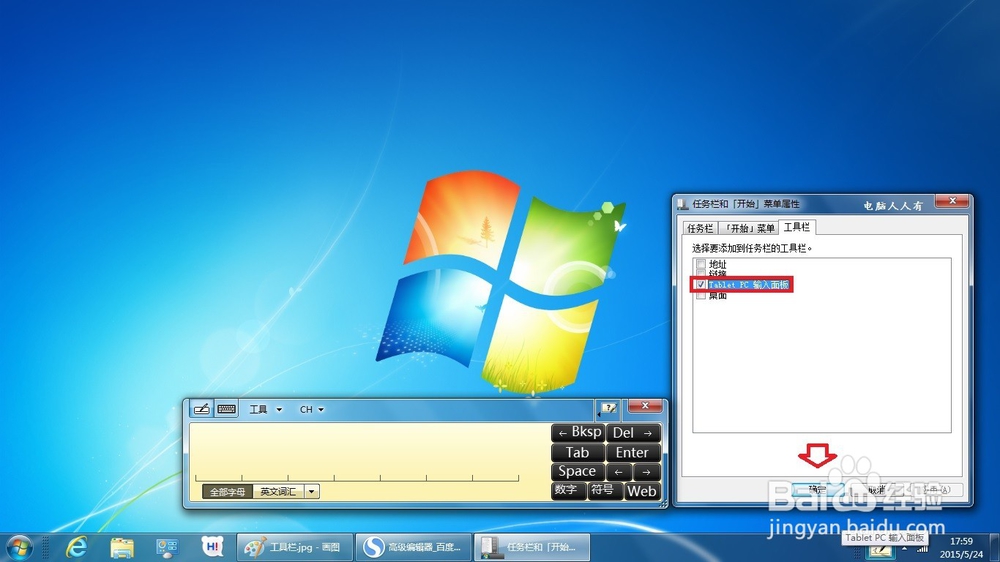The image size is (1000, 562).
Task: Switch to the 任务栏和「开始」 taskbar button
Action: [x=532, y=547]
